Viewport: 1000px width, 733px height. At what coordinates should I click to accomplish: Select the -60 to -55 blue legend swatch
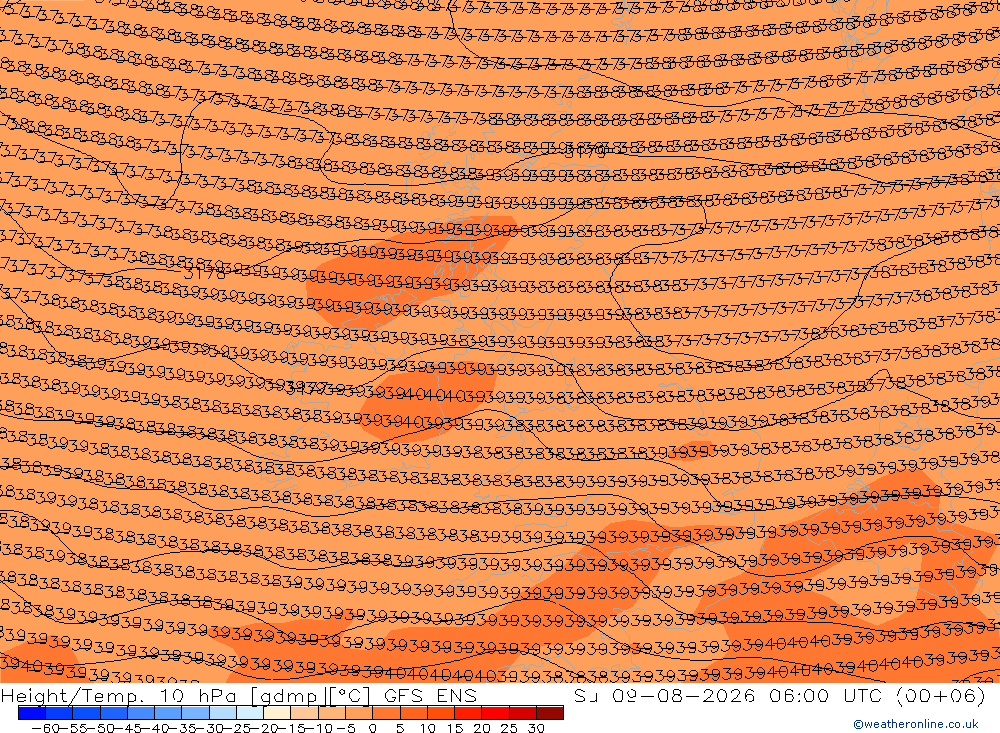click(x=59, y=713)
